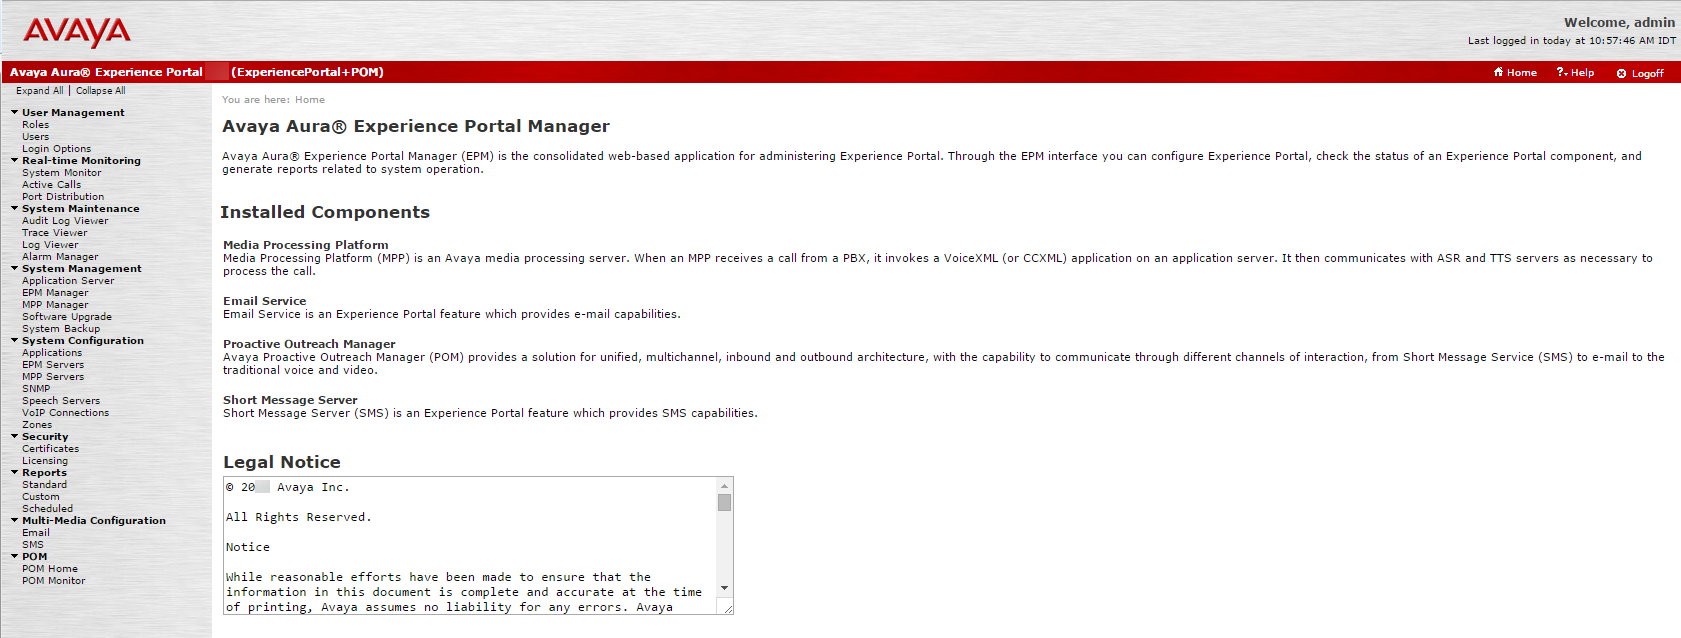Viewport: 1681px width, 638px height.
Task: Collapse the Reports section arrow
Action: coord(14,472)
